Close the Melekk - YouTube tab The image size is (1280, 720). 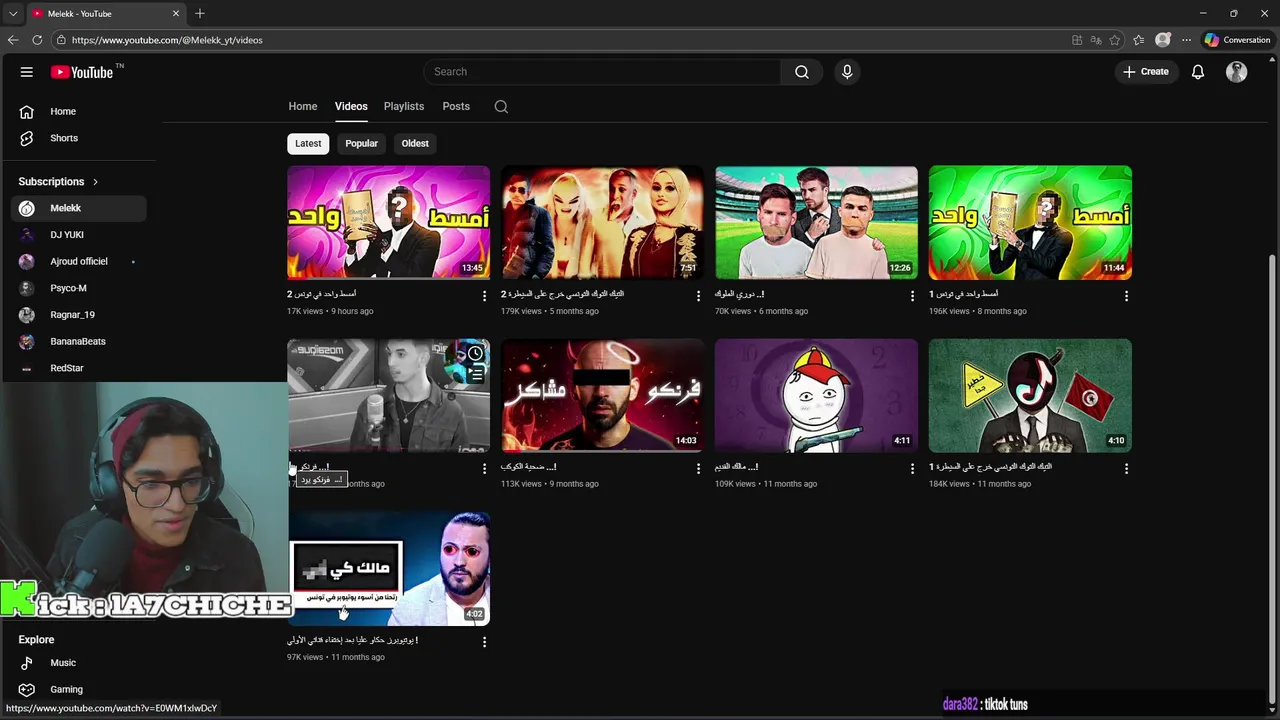[176, 14]
